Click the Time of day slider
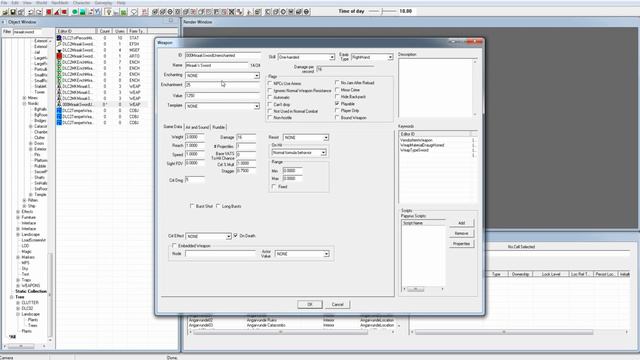This screenshot has height=360, width=640. tap(382, 11)
